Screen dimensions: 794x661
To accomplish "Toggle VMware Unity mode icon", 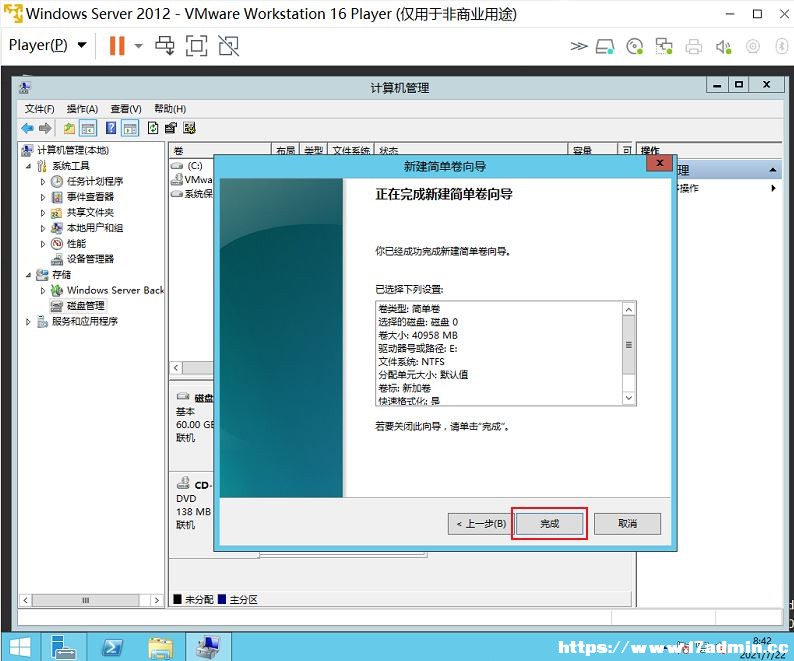I will pyautogui.click(x=229, y=46).
